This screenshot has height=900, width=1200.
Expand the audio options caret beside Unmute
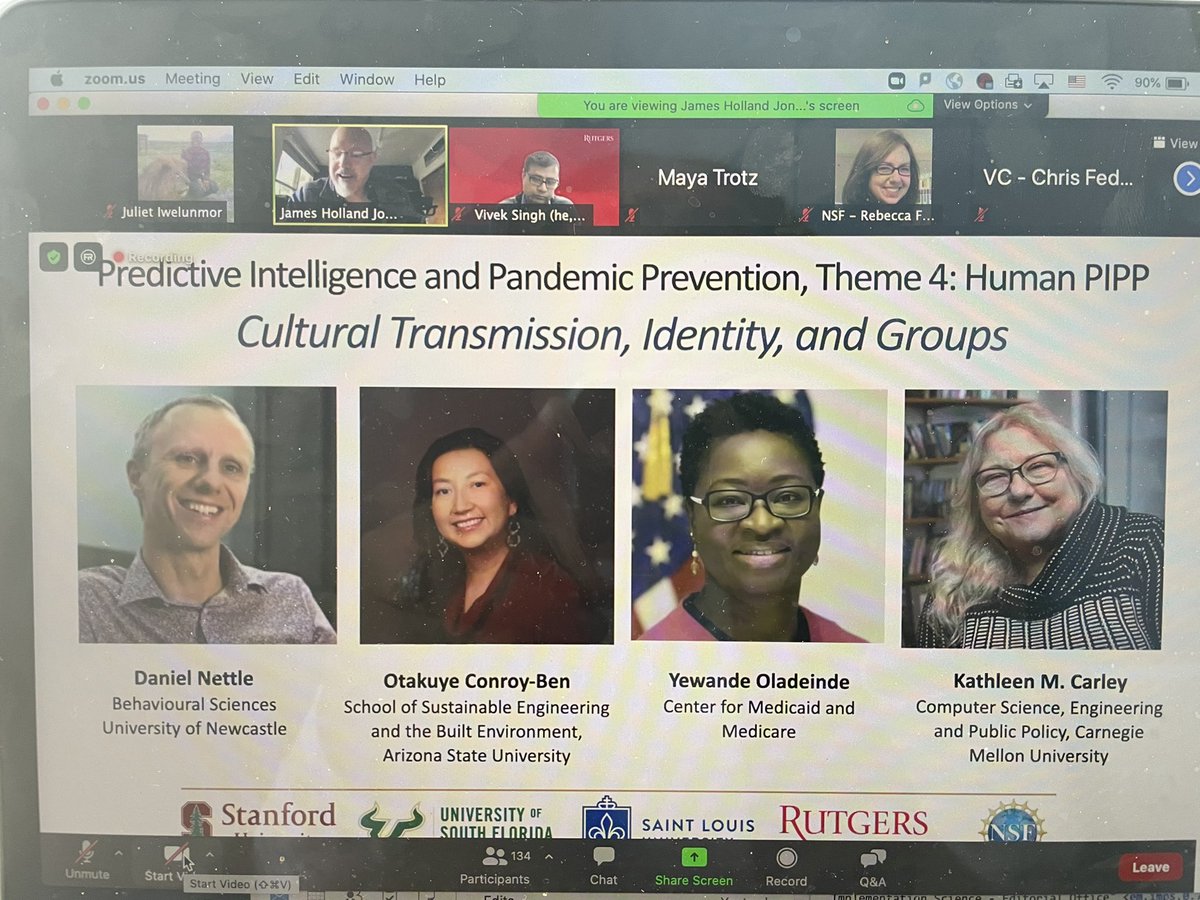pos(120,853)
